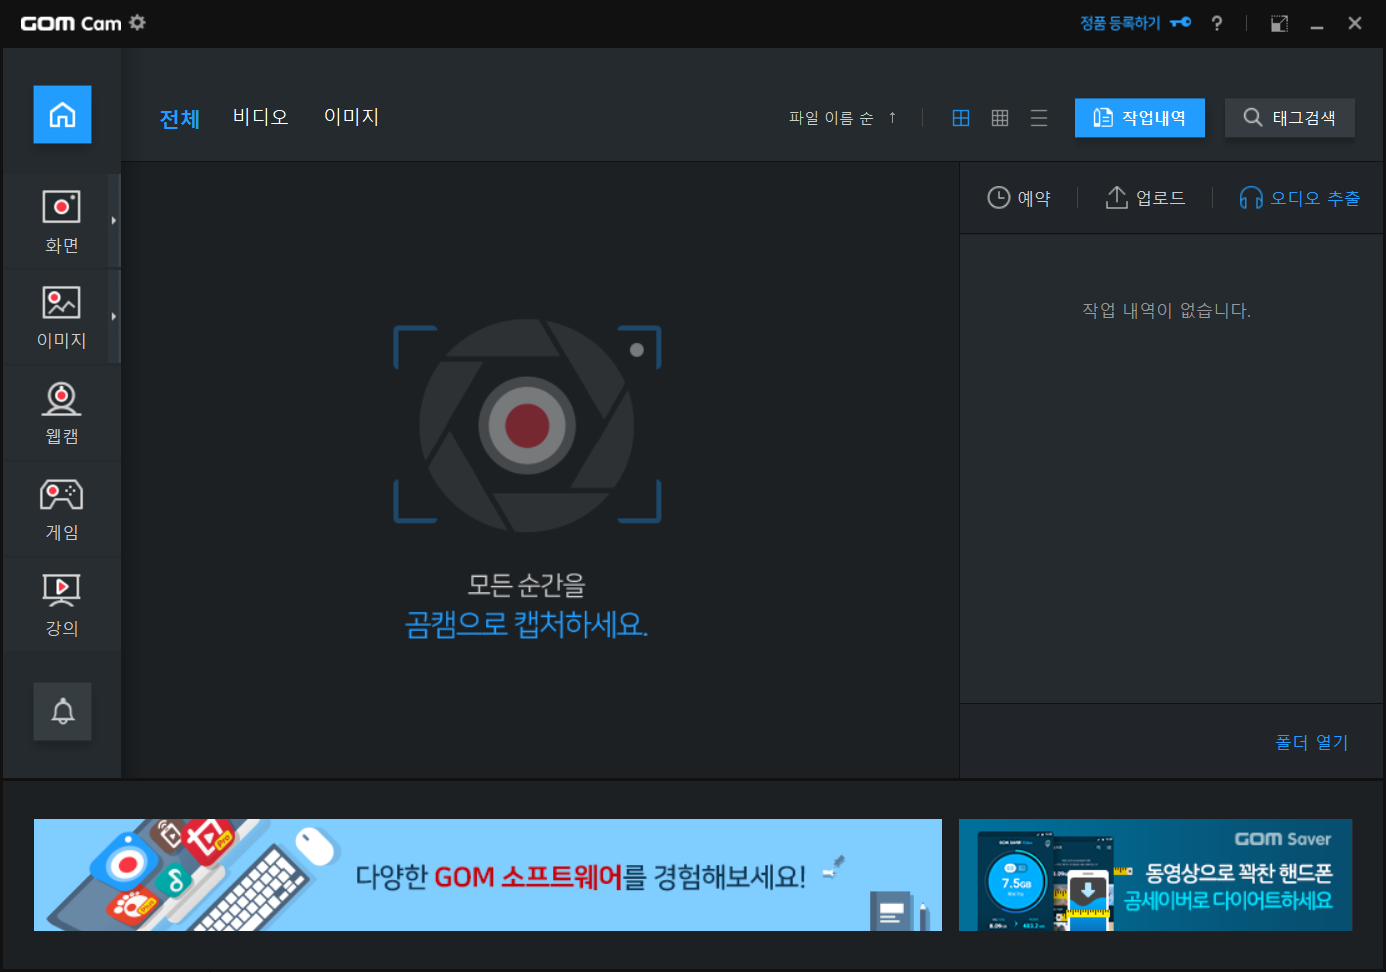
Task: Expand the 화면 recording options arrow
Action: [x=114, y=221]
